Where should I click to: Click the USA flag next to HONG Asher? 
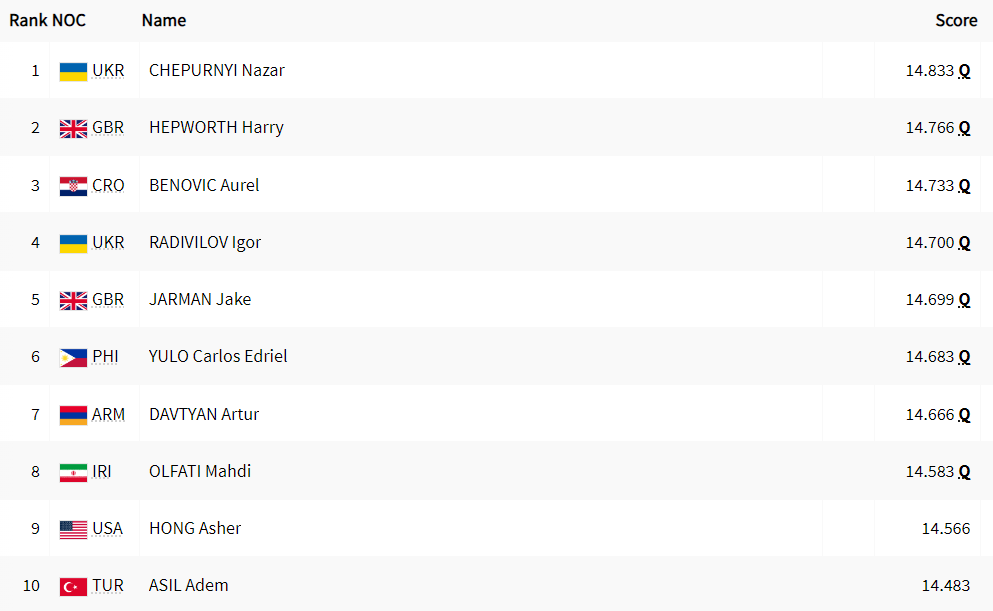pyautogui.click(x=73, y=529)
